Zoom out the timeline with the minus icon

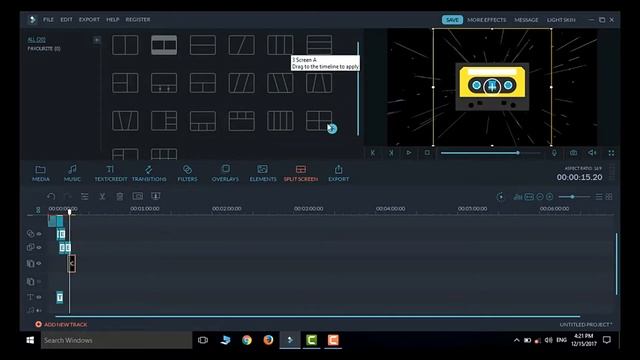[x=540, y=197]
